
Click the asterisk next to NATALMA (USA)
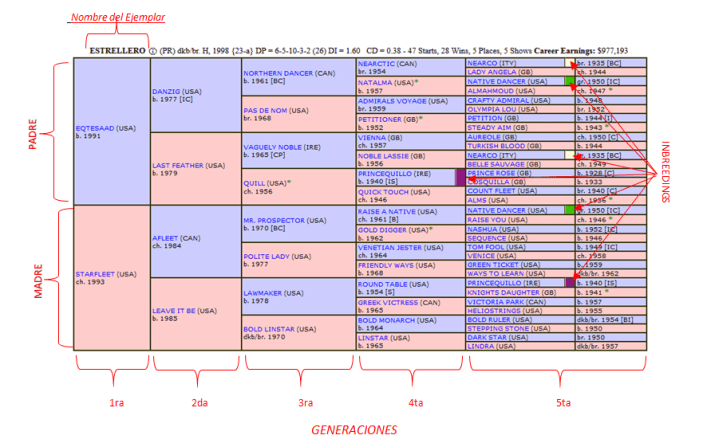415,81
